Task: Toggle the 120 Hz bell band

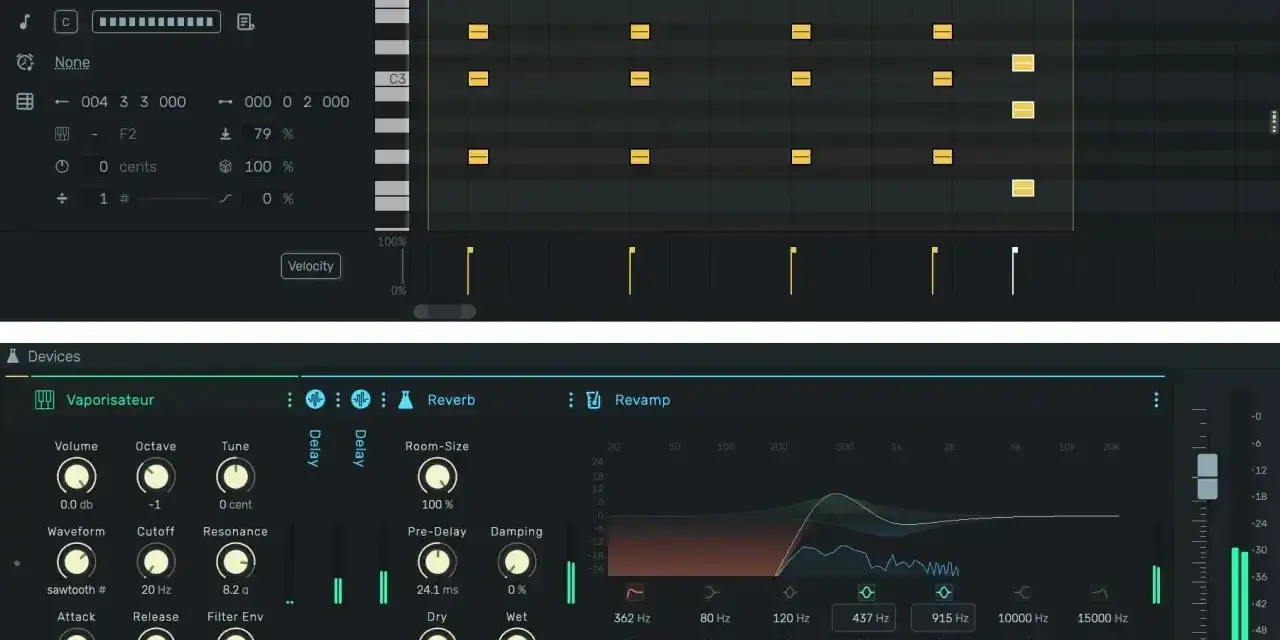Action: tap(789, 593)
